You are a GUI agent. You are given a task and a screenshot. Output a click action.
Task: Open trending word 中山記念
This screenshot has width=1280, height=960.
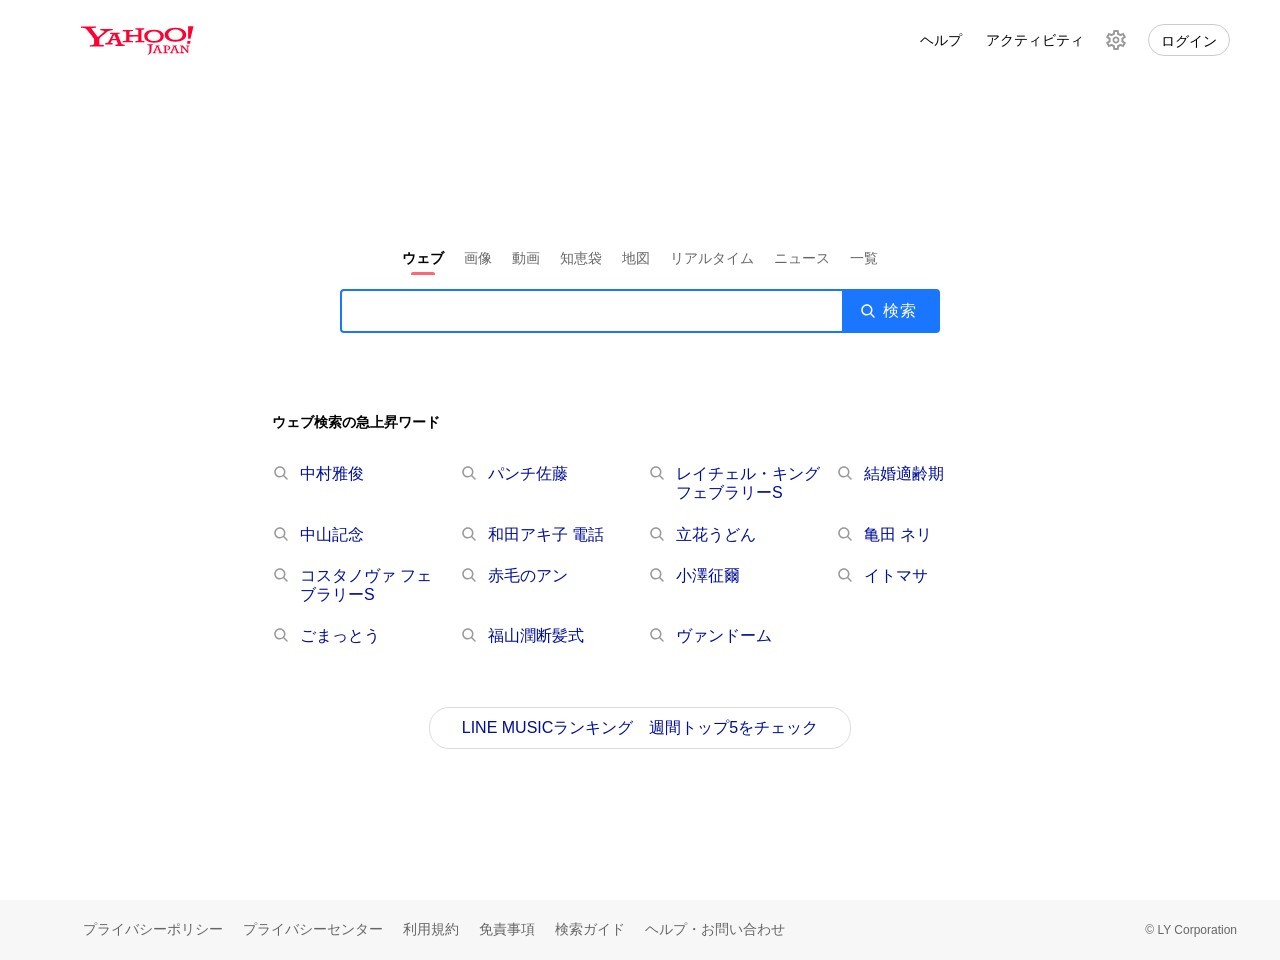point(332,535)
